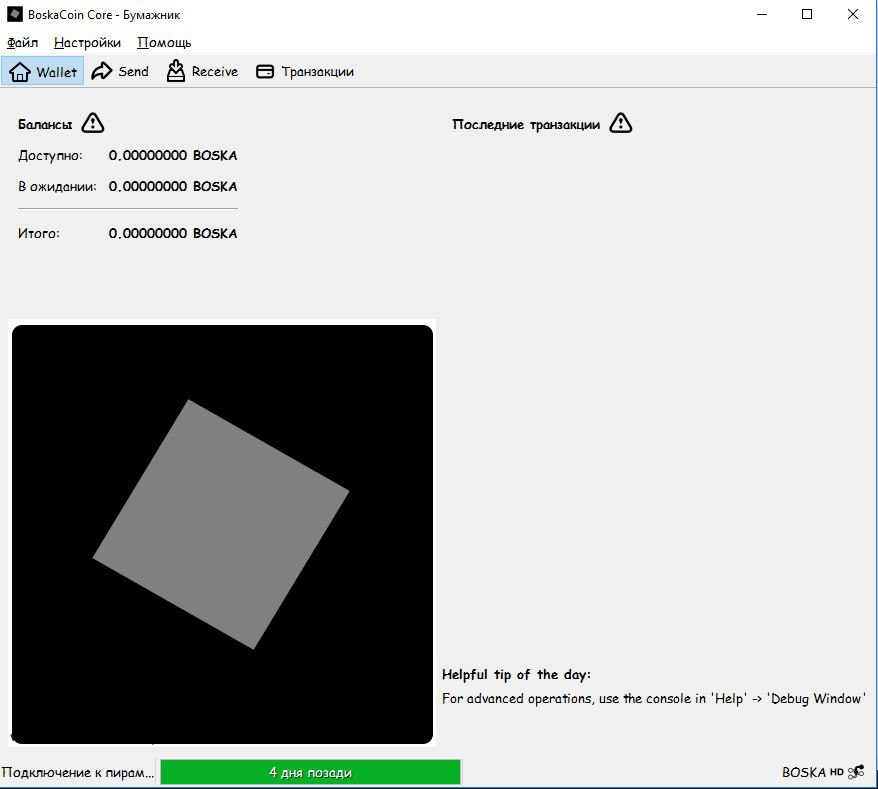878x789 pixels.
Task: Click the BoskaCoin app icon in title bar
Action: click(x=15, y=15)
